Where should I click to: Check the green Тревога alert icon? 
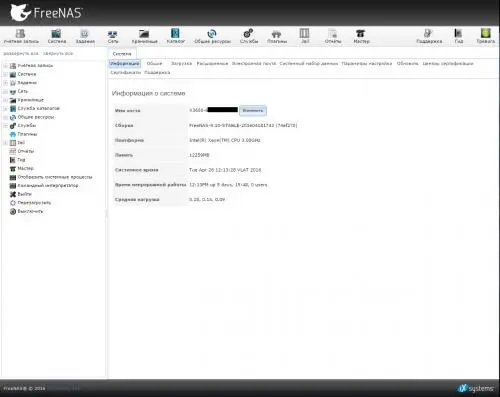tap(485, 36)
